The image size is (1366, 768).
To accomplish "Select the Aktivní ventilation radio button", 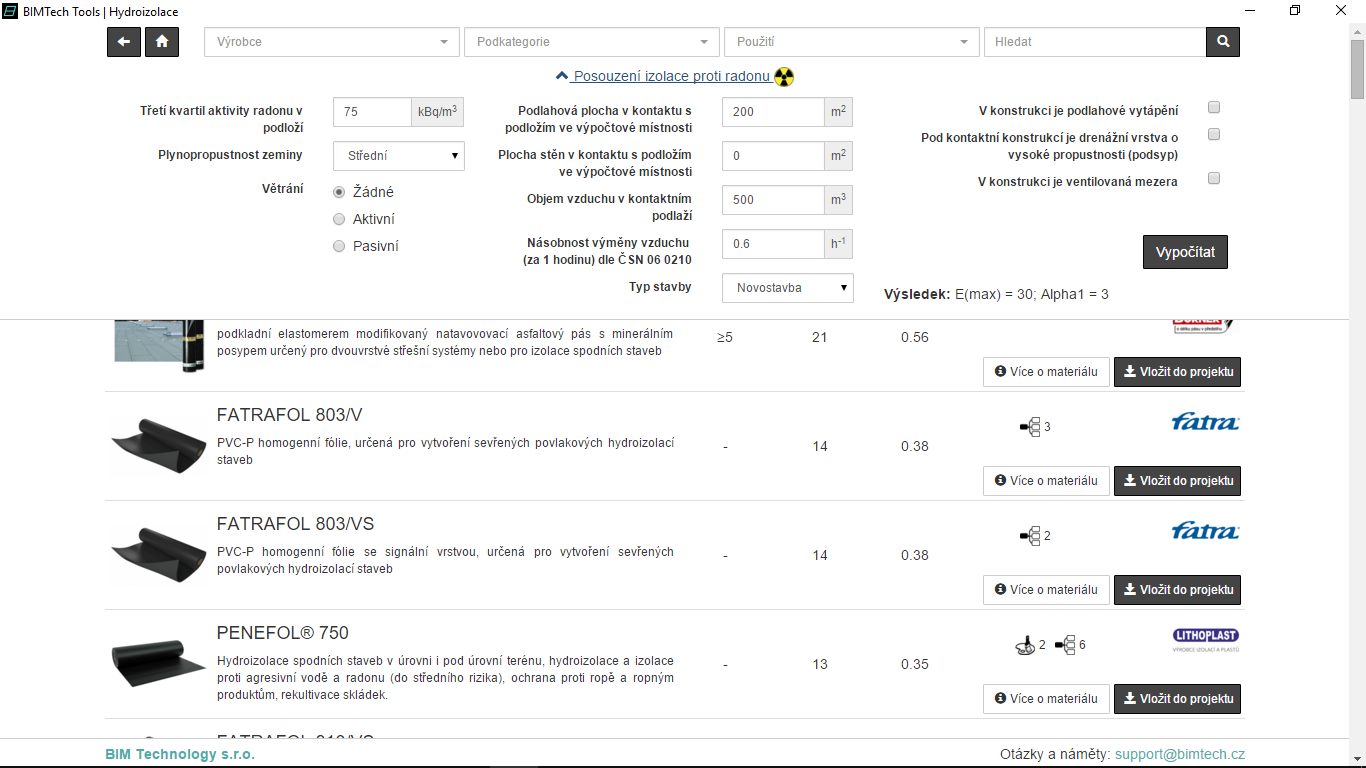I will coord(339,219).
